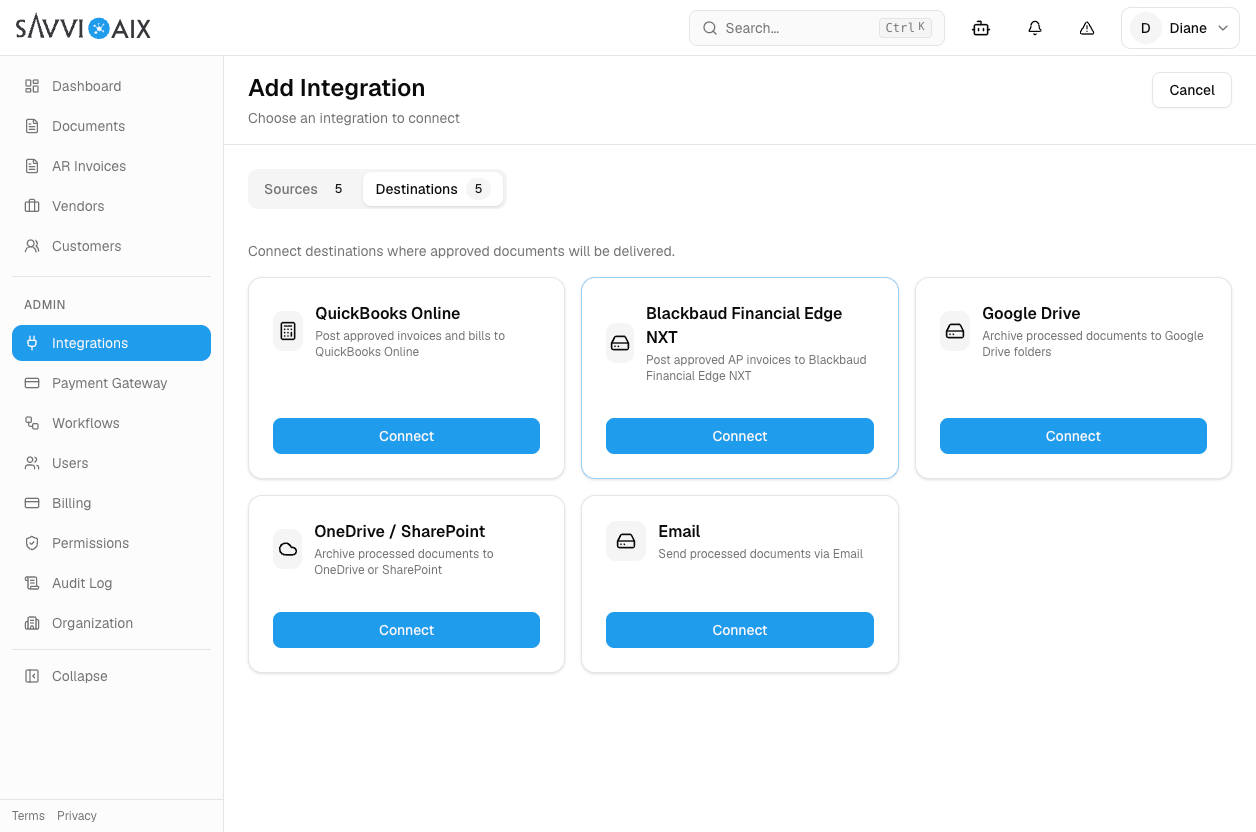Click the Email destination card icon
Image resolution: width=1256 pixels, height=832 pixels.
click(x=626, y=541)
